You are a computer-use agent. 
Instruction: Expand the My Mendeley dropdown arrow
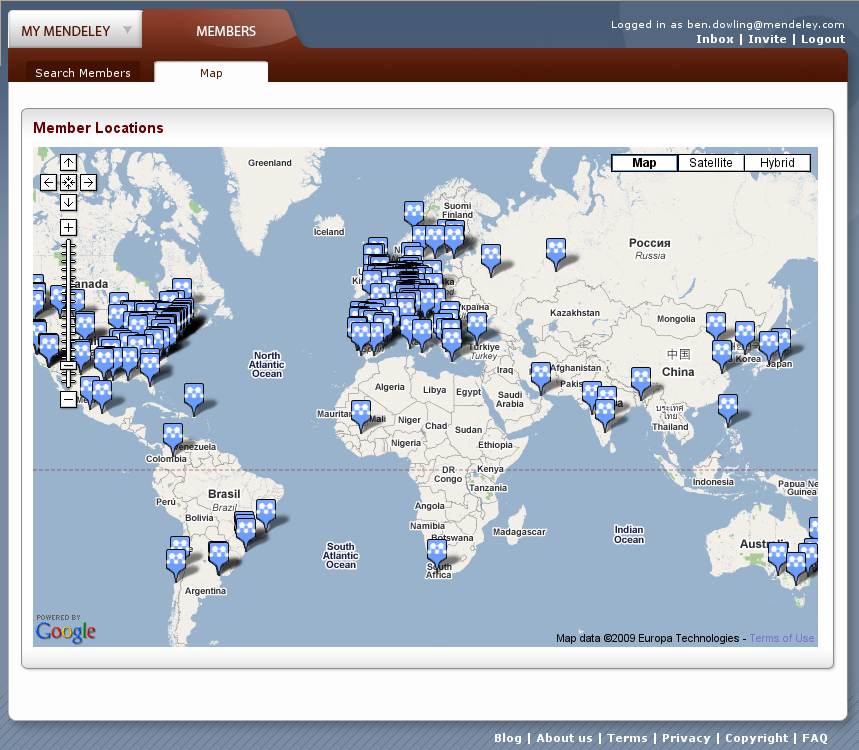coord(128,30)
